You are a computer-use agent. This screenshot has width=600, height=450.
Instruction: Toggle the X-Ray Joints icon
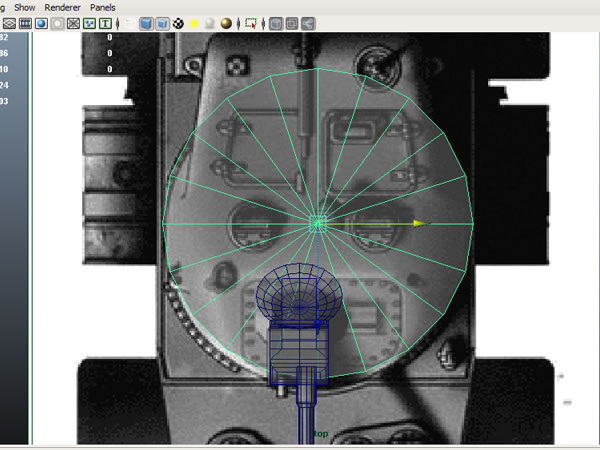(308, 24)
